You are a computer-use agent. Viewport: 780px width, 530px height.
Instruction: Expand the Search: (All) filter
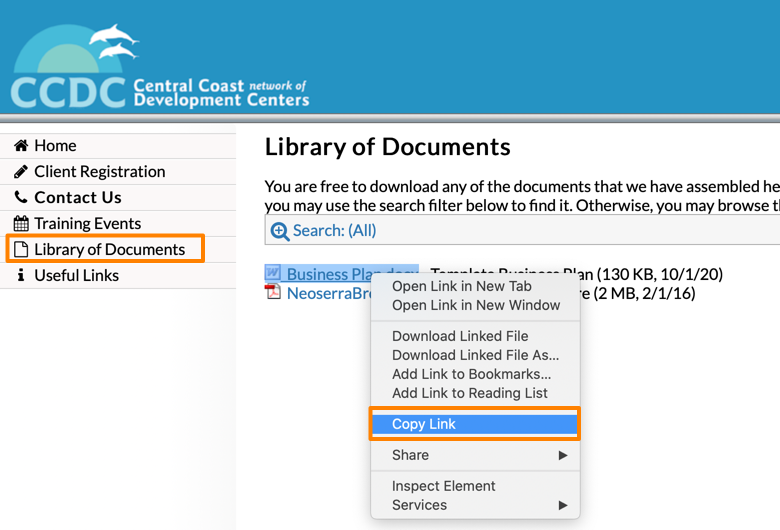pyautogui.click(x=334, y=231)
